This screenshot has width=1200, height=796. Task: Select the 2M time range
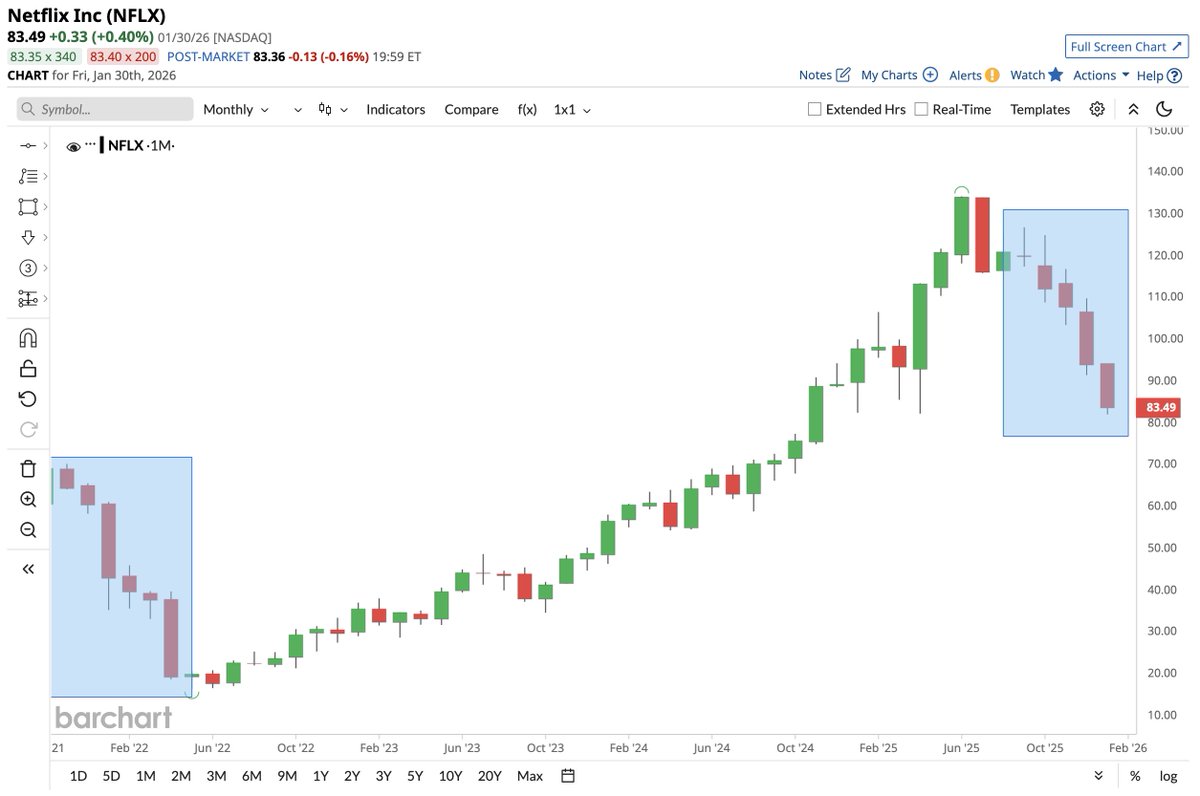click(x=181, y=775)
